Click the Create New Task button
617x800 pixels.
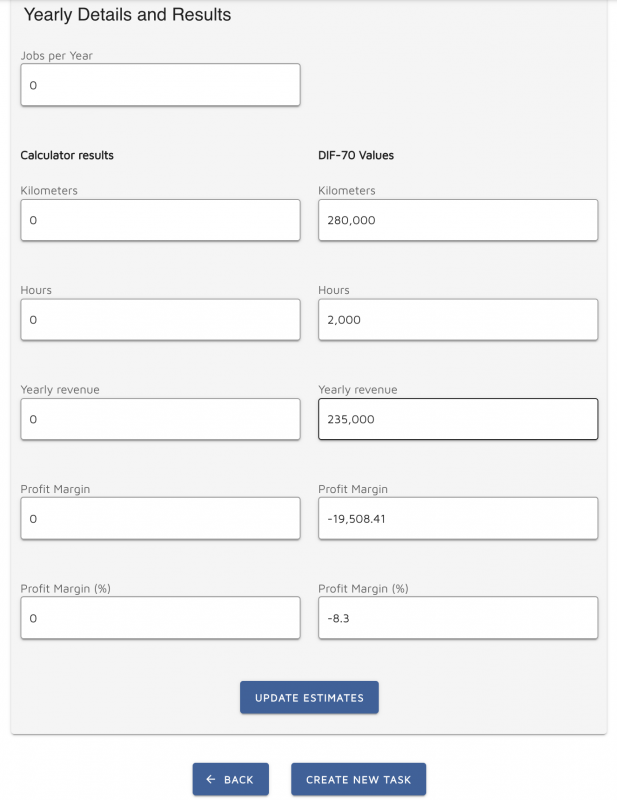click(x=358, y=779)
